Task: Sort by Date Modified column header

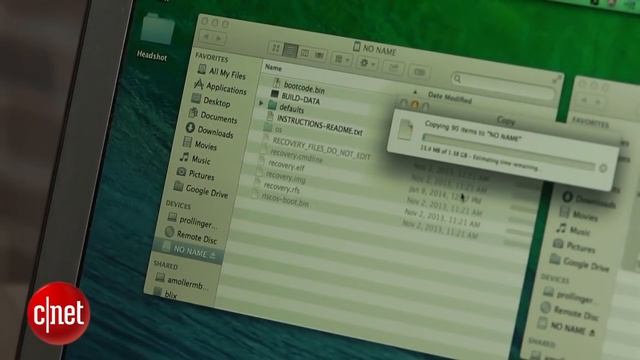Action: 450,98
